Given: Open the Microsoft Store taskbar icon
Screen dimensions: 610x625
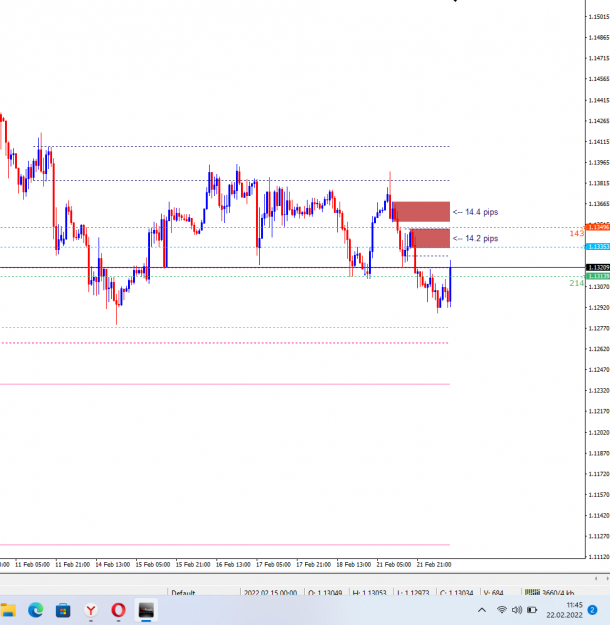Looking at the screenshot, I should coord(63,610).
